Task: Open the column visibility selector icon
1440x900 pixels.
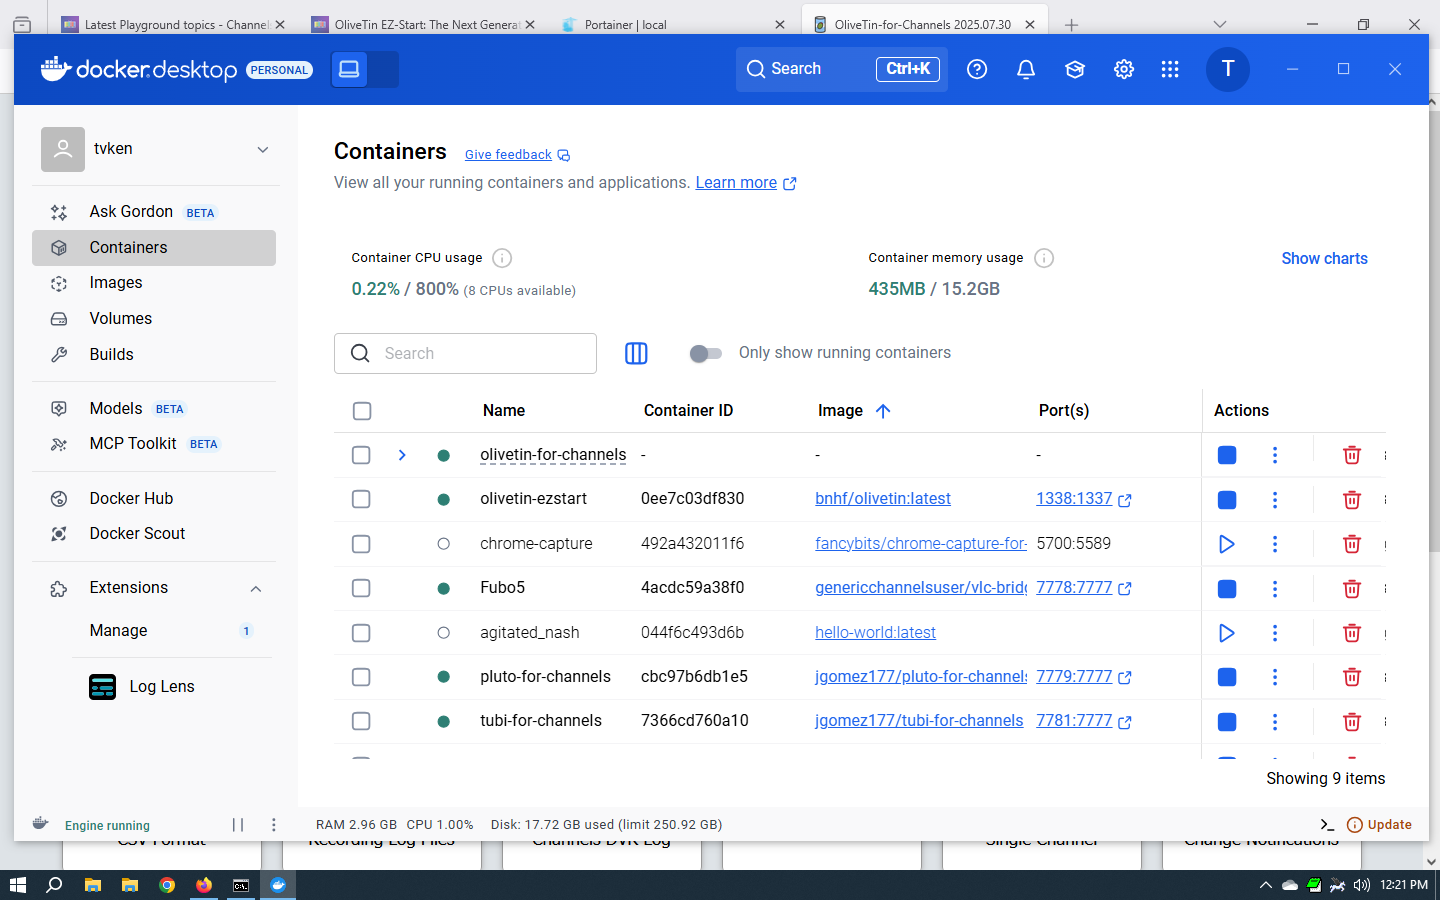Action: [x=636, y=353]
